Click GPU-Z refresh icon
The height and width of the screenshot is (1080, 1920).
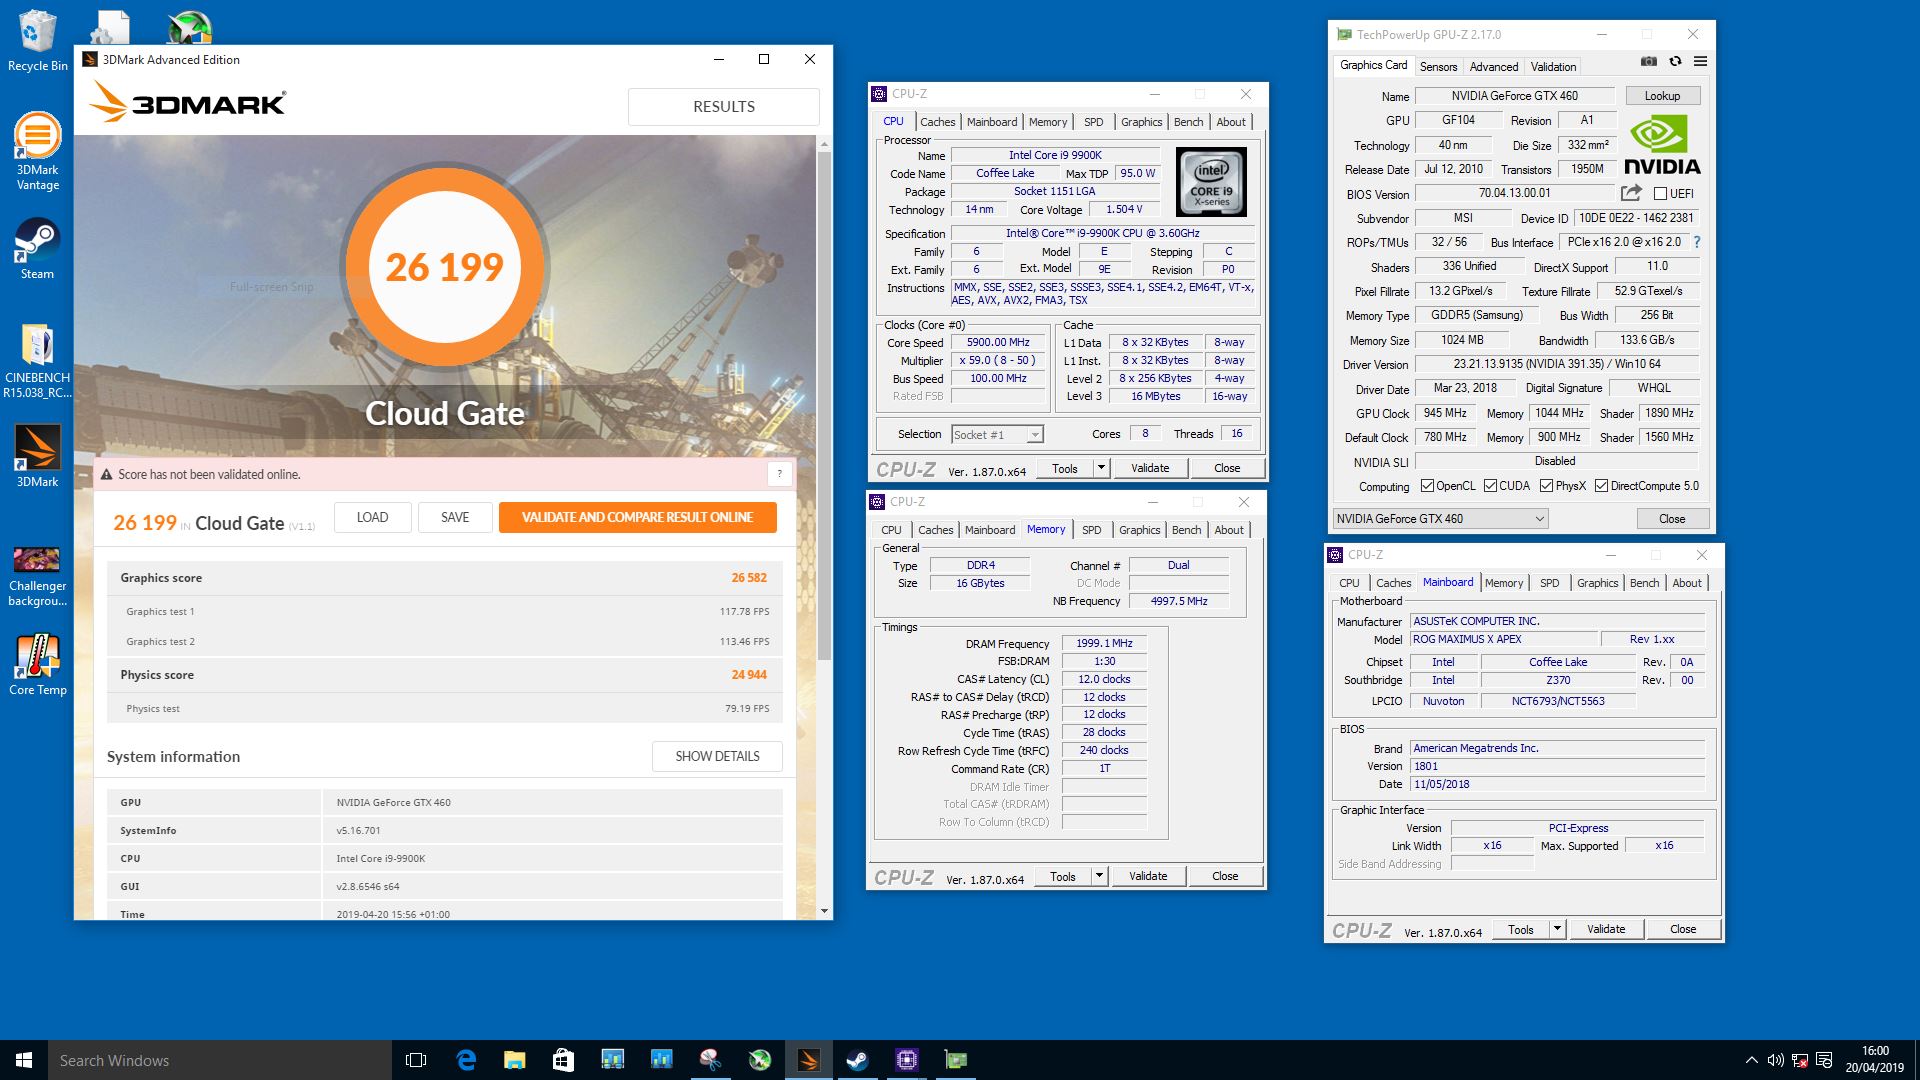point(1675,62)
